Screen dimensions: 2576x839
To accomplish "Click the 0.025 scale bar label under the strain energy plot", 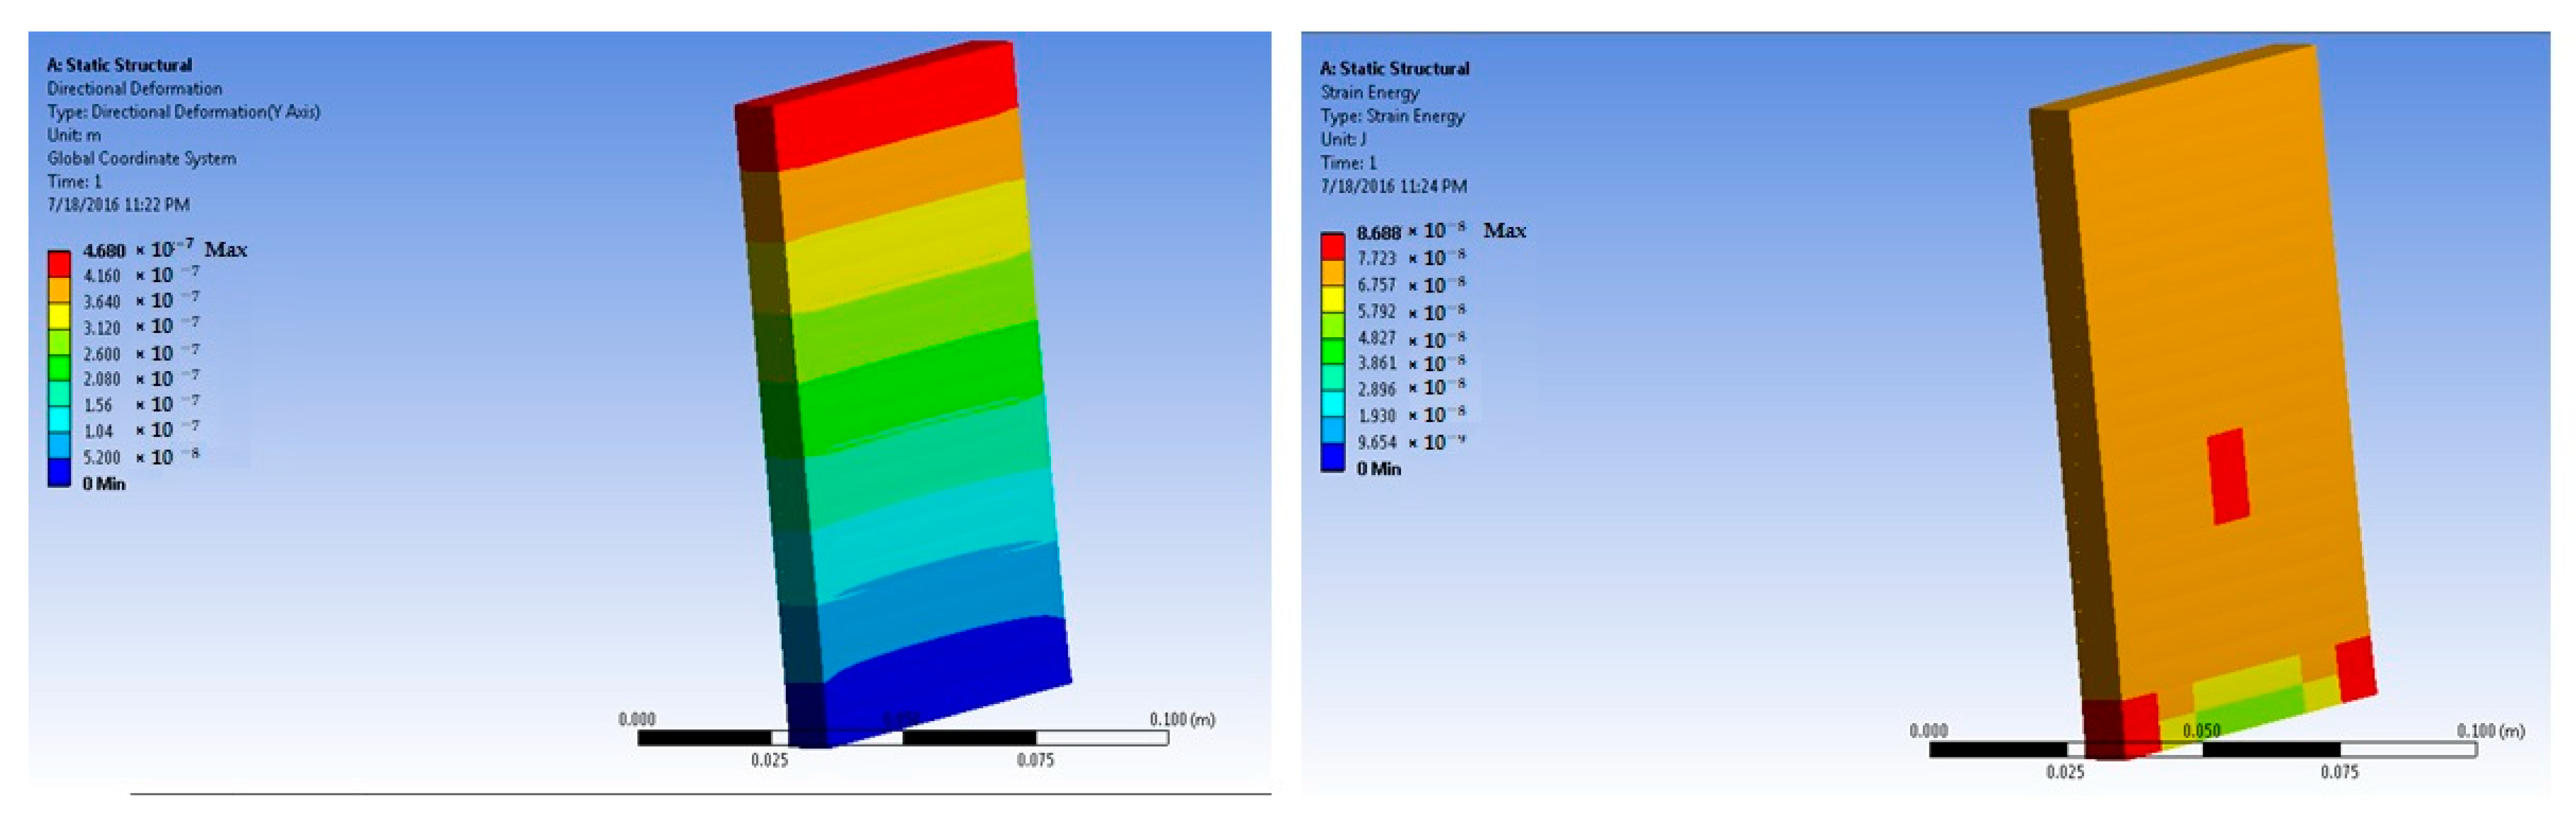I will tap(2064, 772).
